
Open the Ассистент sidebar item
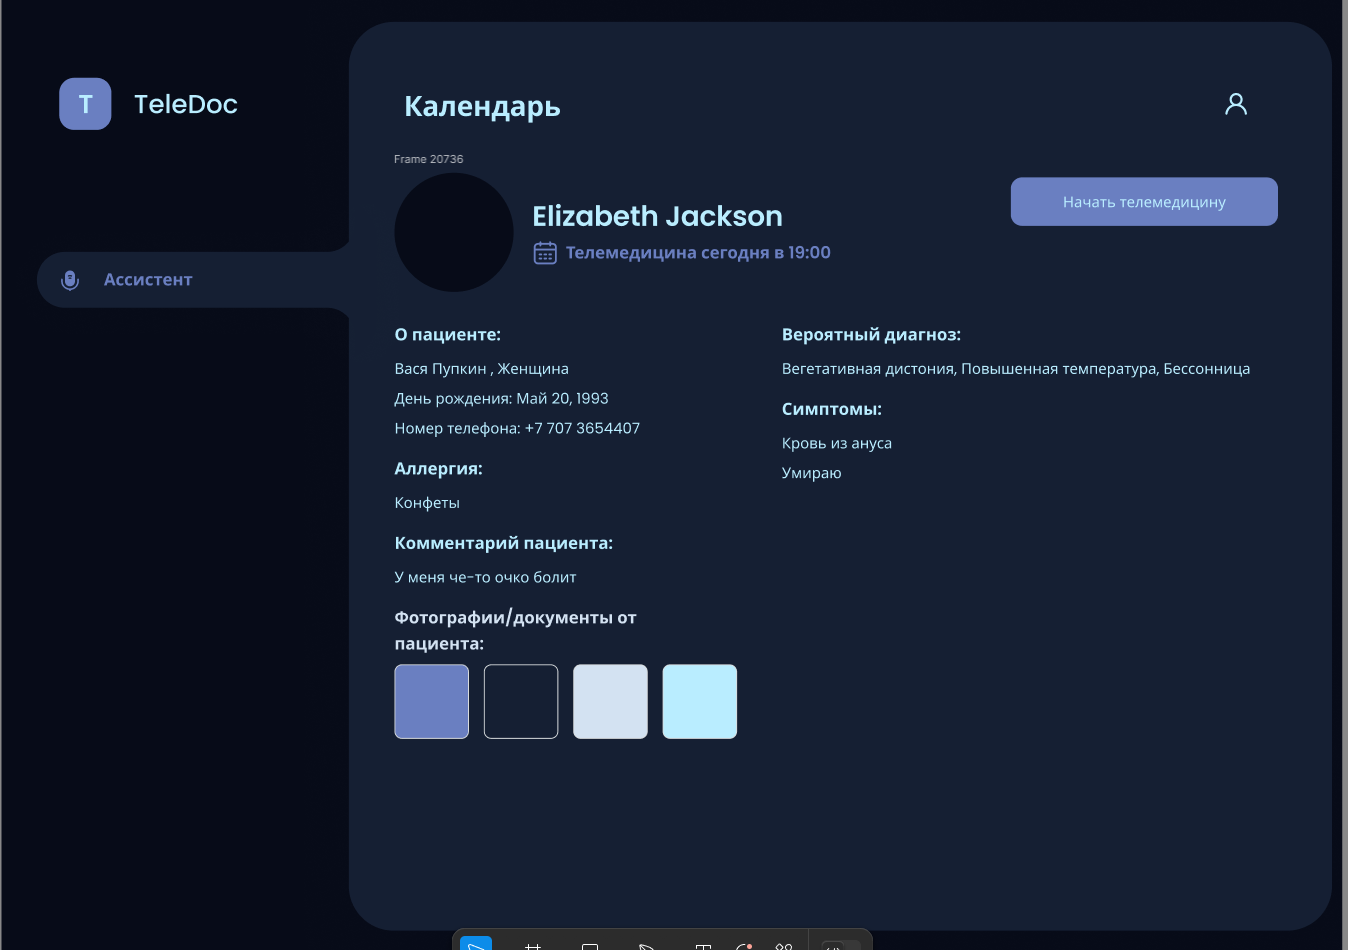coord(193,280)
